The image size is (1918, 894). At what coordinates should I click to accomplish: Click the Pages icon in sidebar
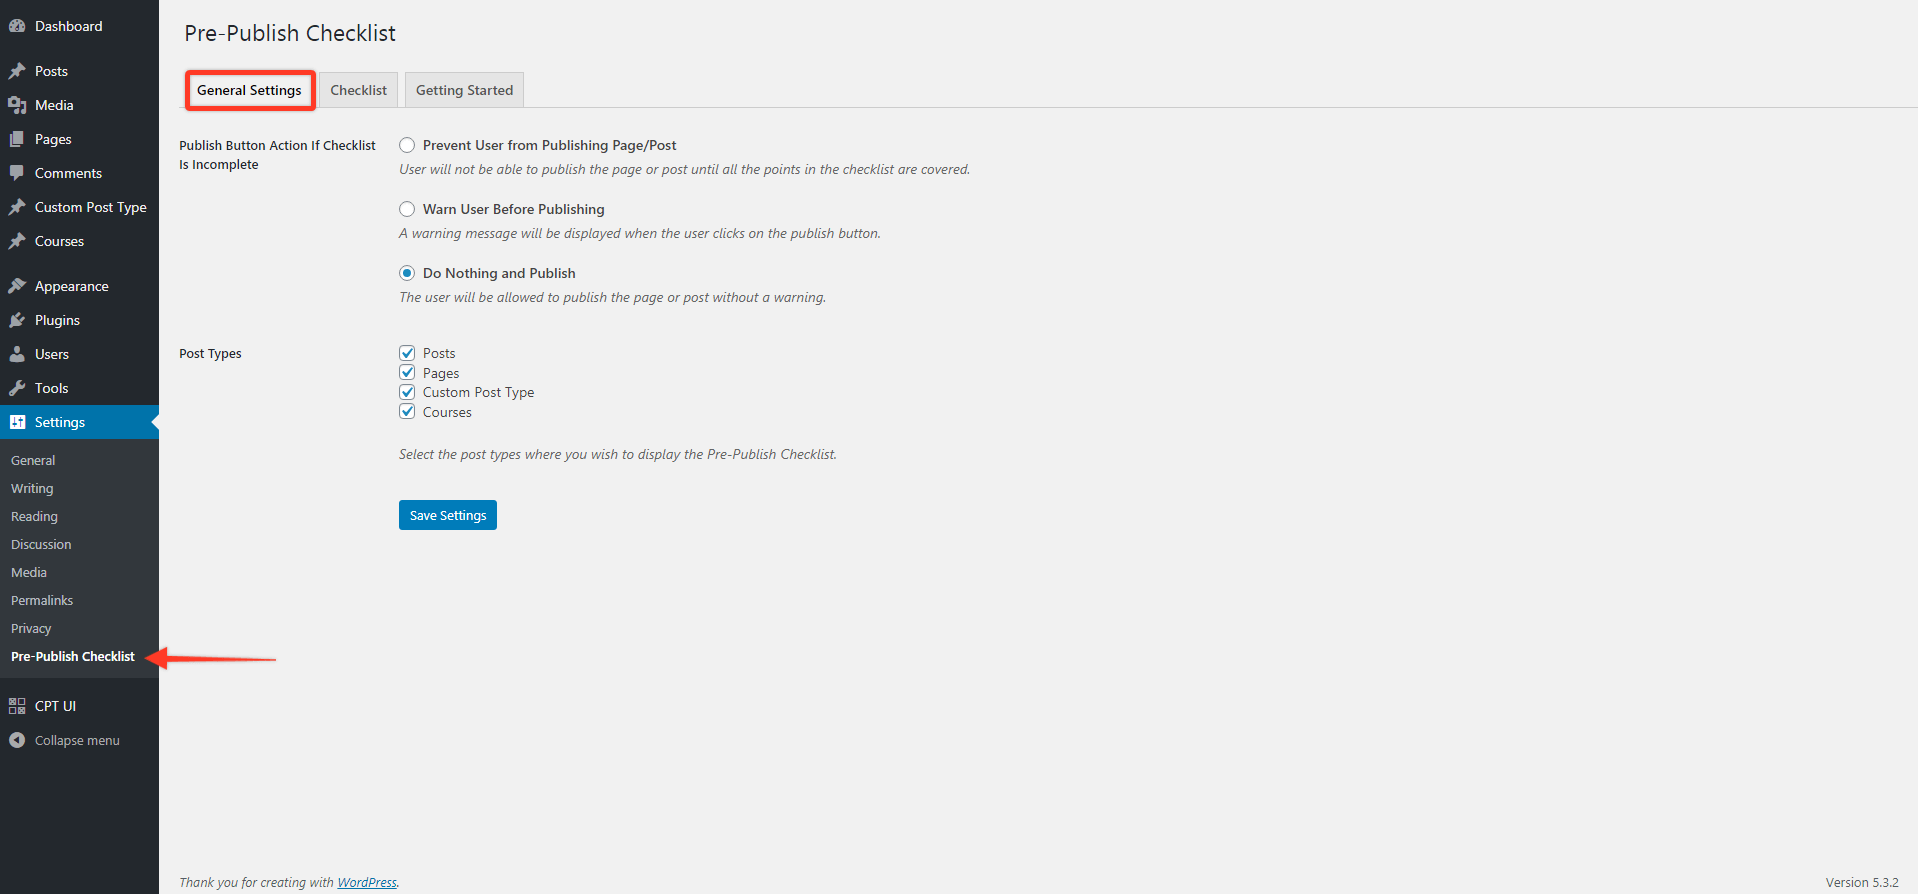pos(17,139)
